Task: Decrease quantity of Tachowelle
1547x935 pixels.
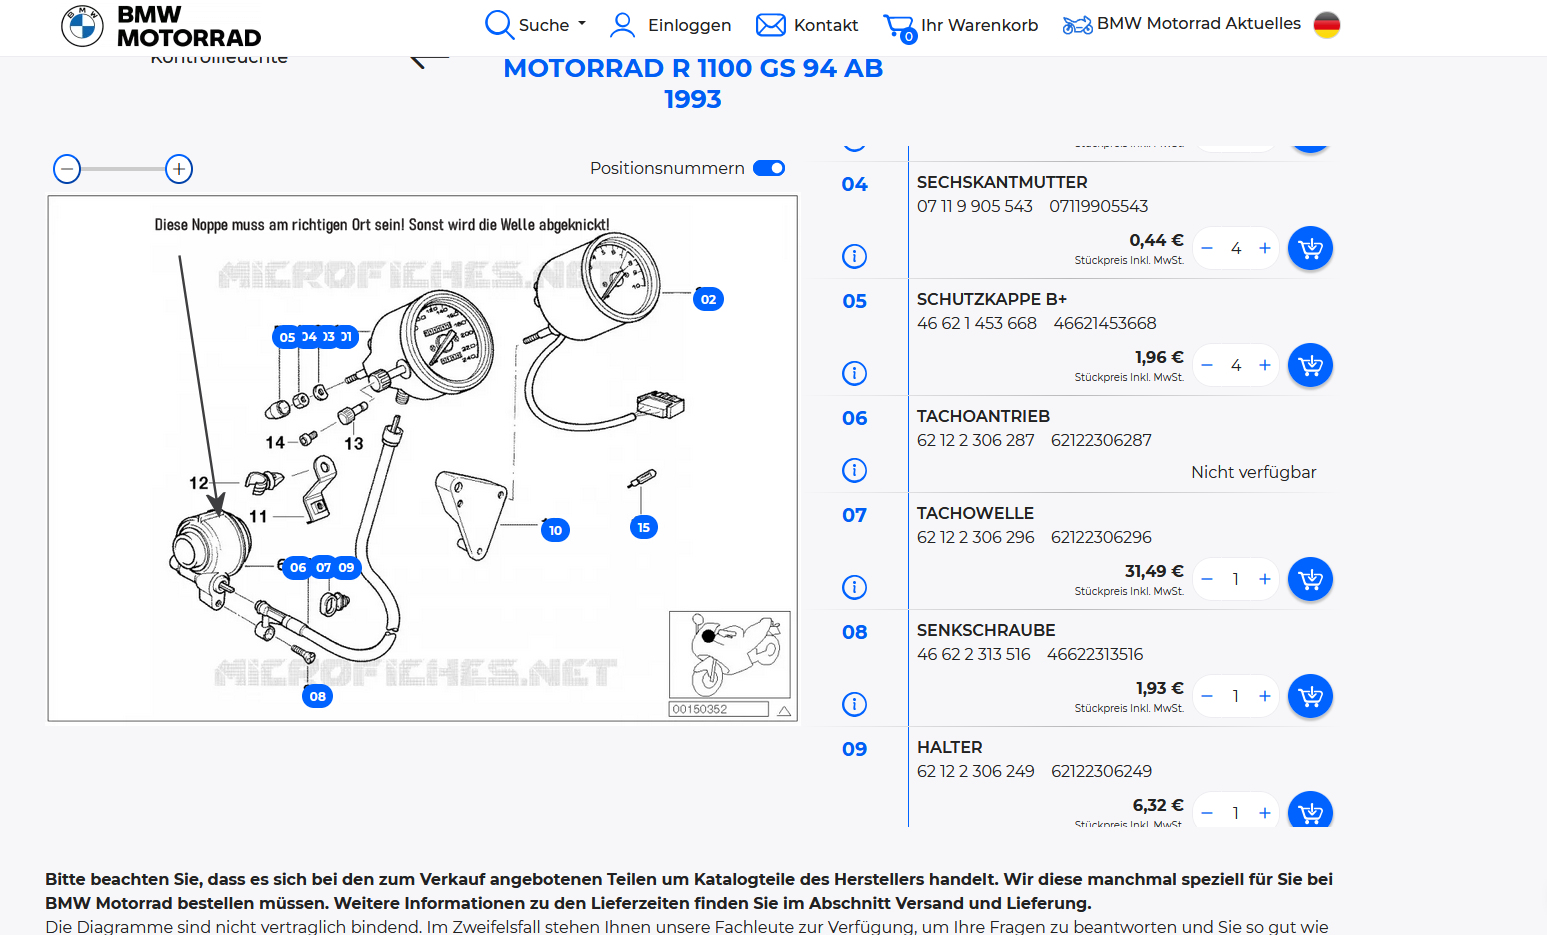Action: pos(1207,579)
